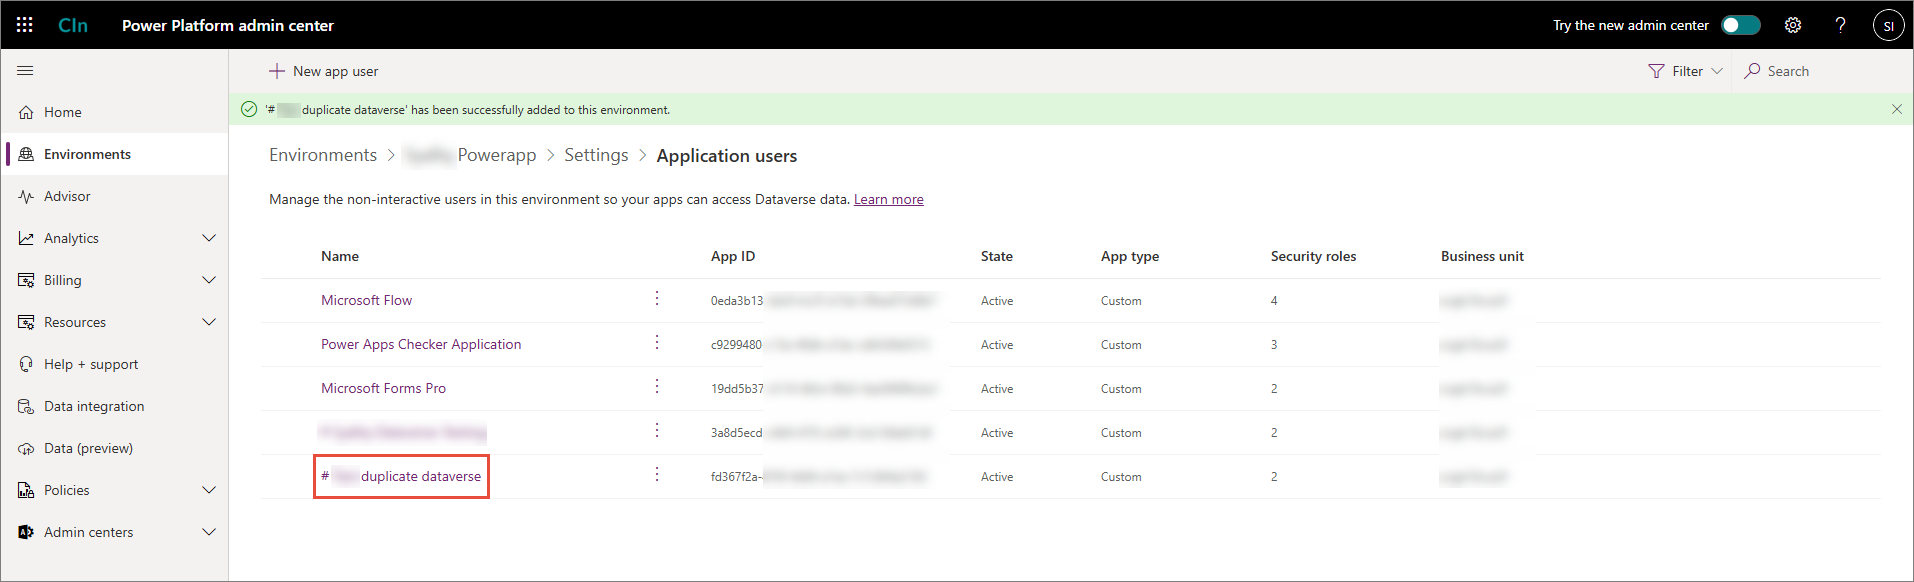Click security roles count 4 for Microsoft Flow

coord(1274,301)
